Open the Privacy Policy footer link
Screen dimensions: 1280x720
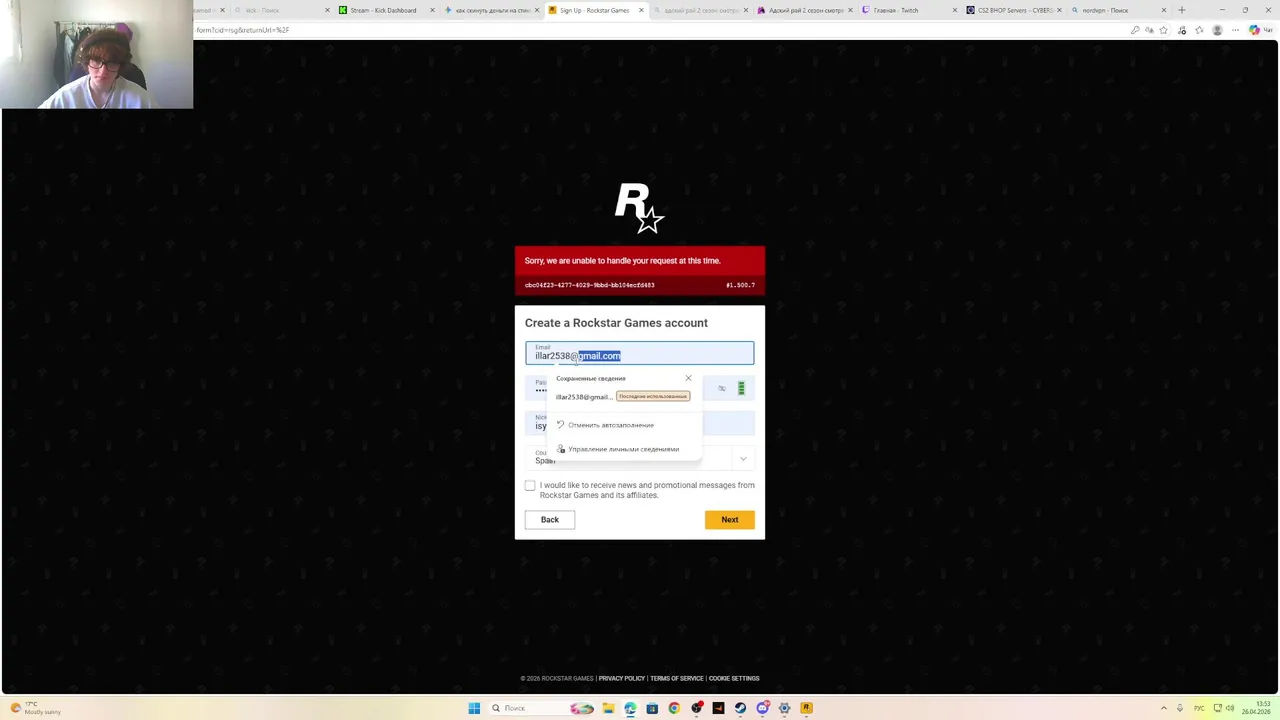[x=622, y=678]
